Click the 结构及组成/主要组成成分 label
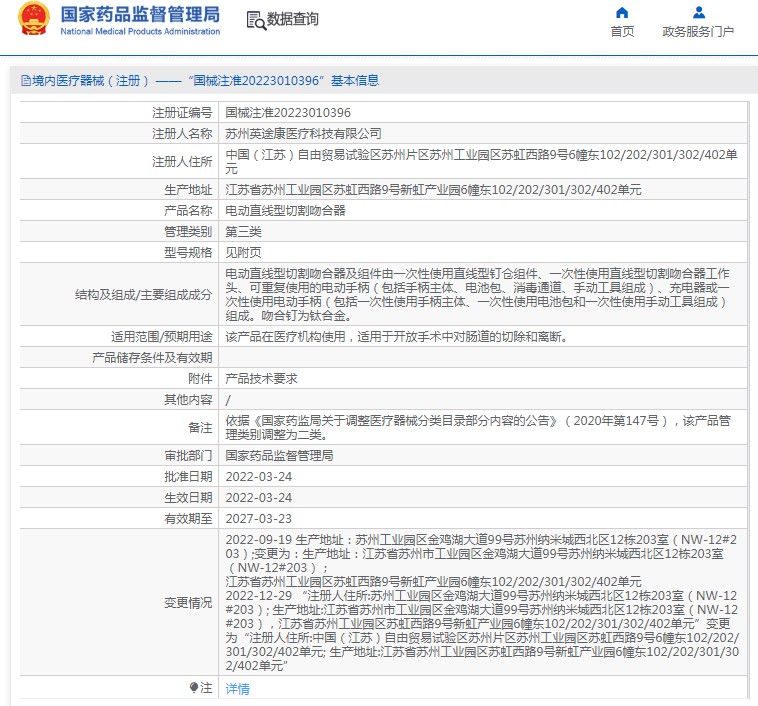Viewport: 758px width, 706px height. (x=144, y=294)
